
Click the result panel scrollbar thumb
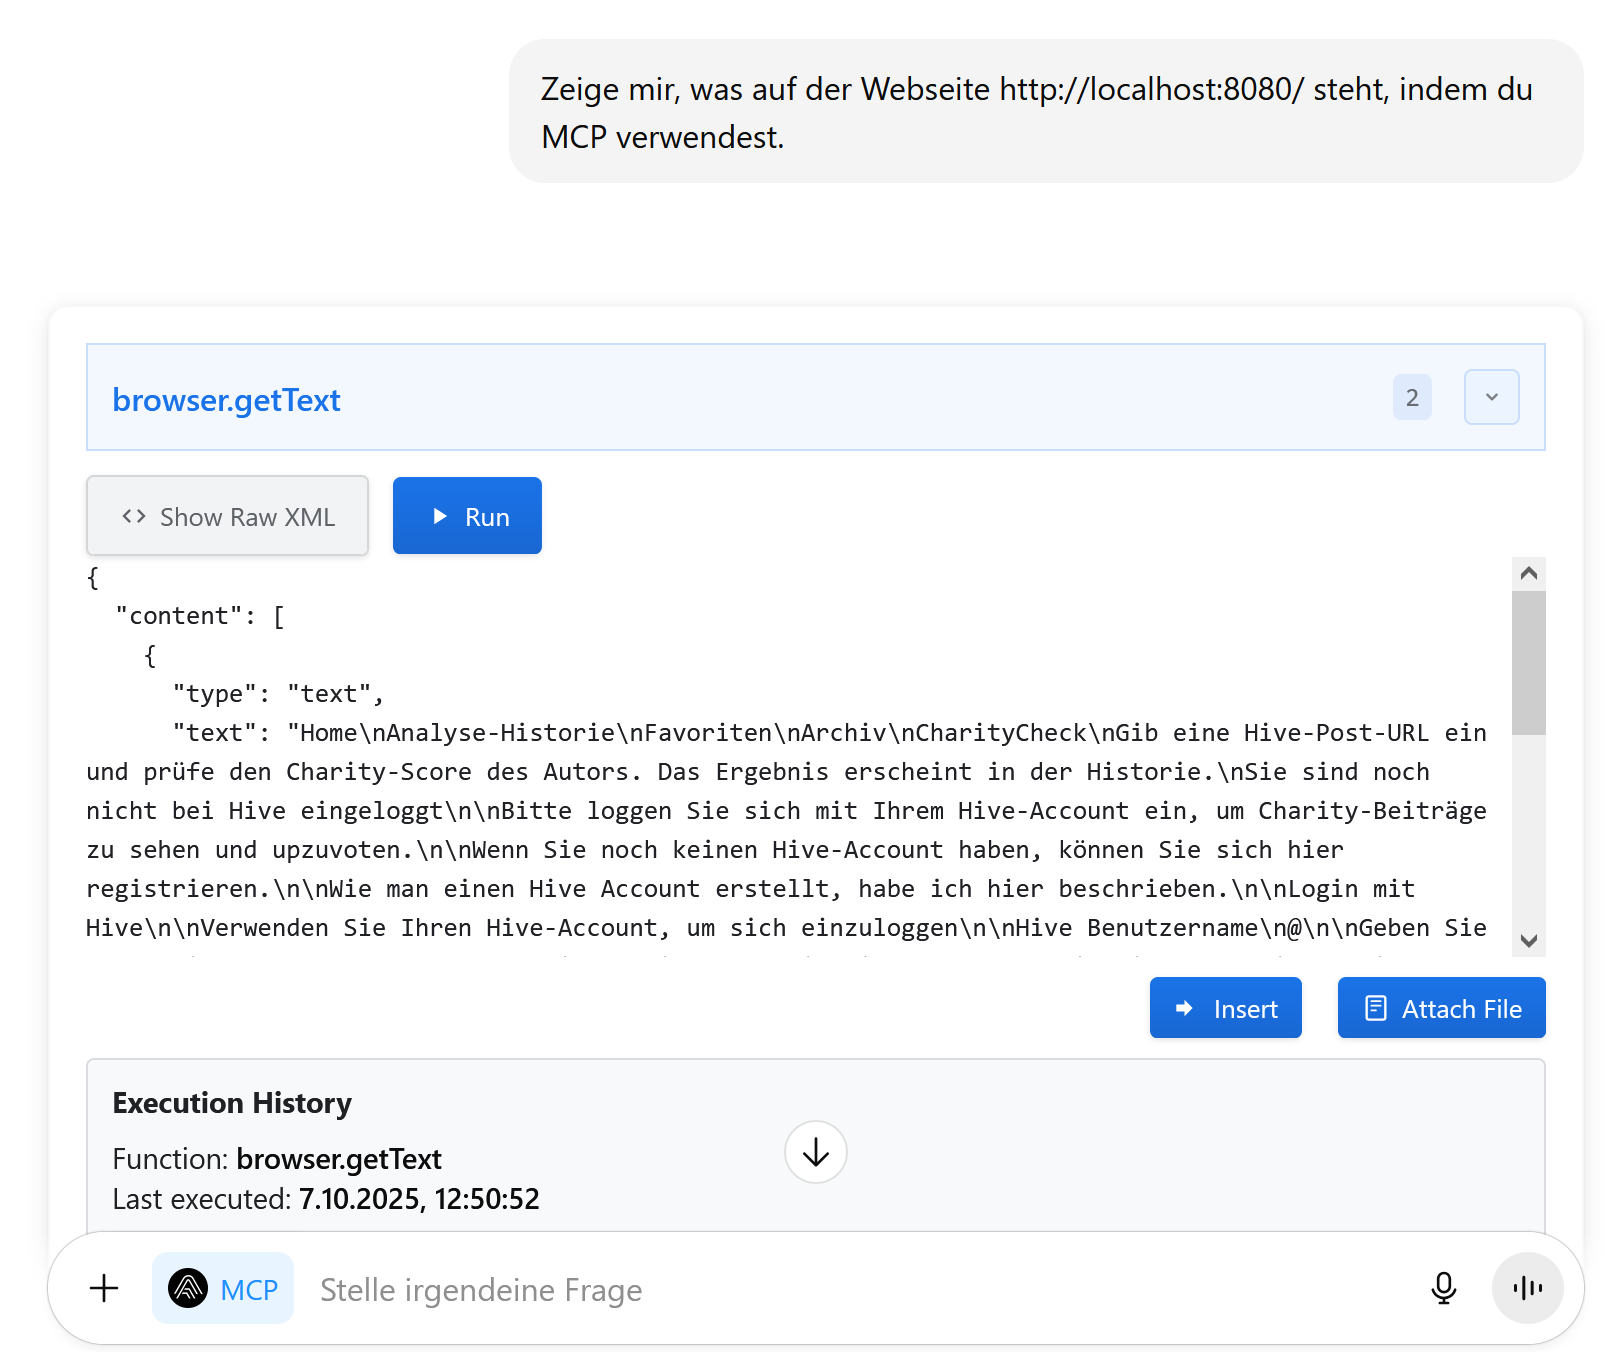point(1528,662)
